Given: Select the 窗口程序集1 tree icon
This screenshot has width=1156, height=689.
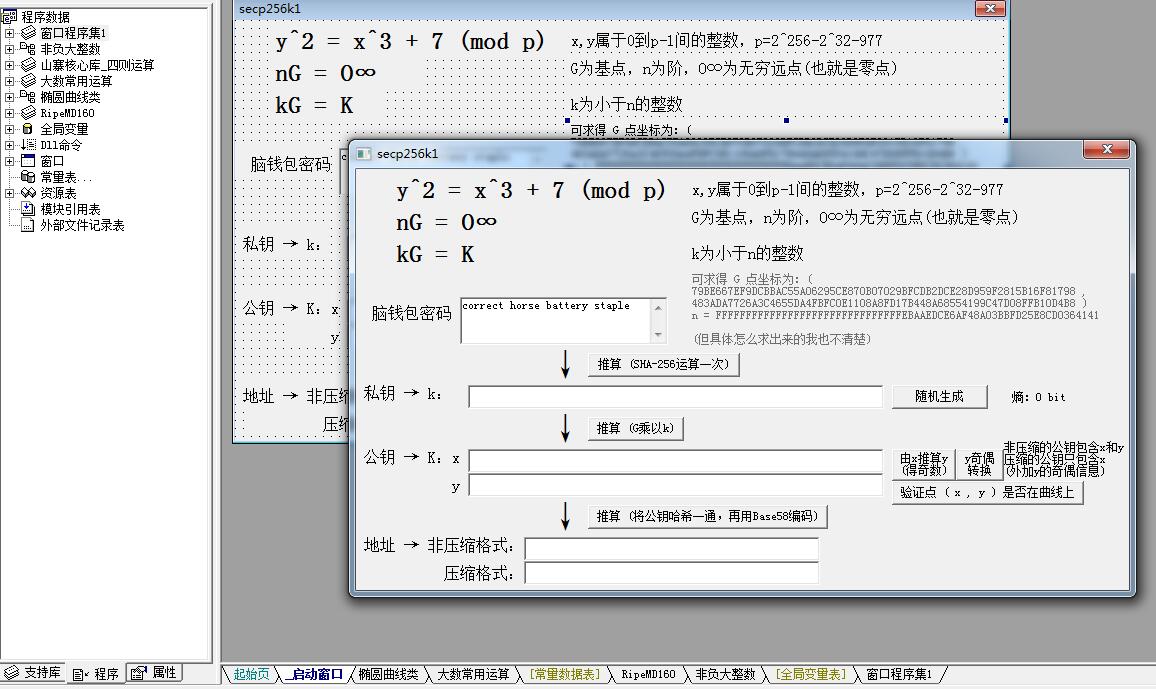Looking at the screenshot, I should [x=28, y=33].
